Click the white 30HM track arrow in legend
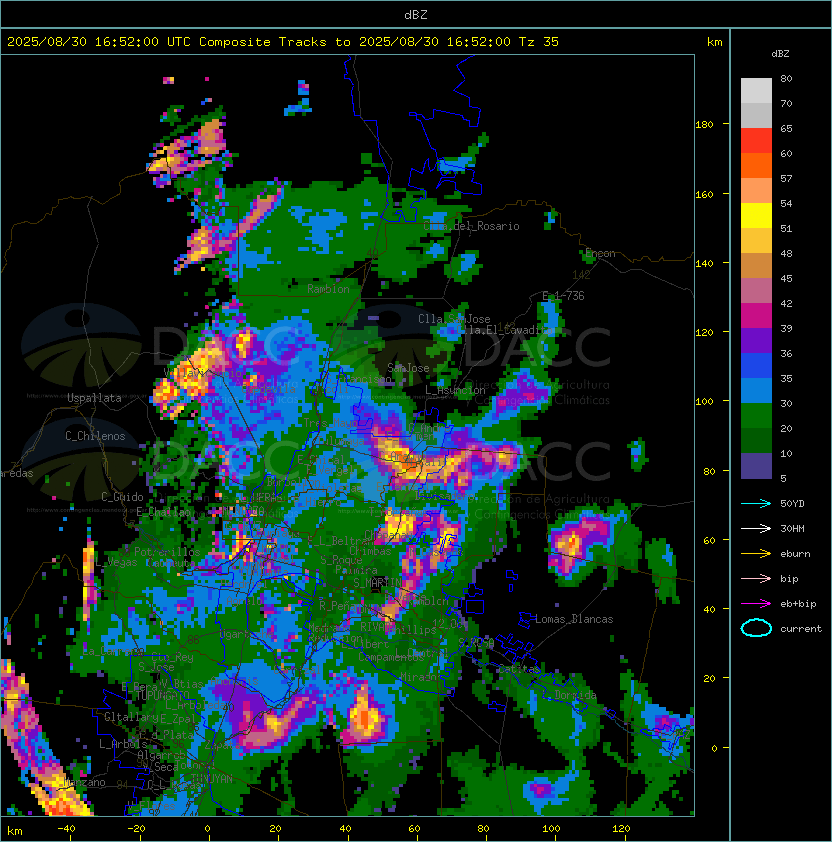This screenshot has height=842, width=832. pos(756,528)
